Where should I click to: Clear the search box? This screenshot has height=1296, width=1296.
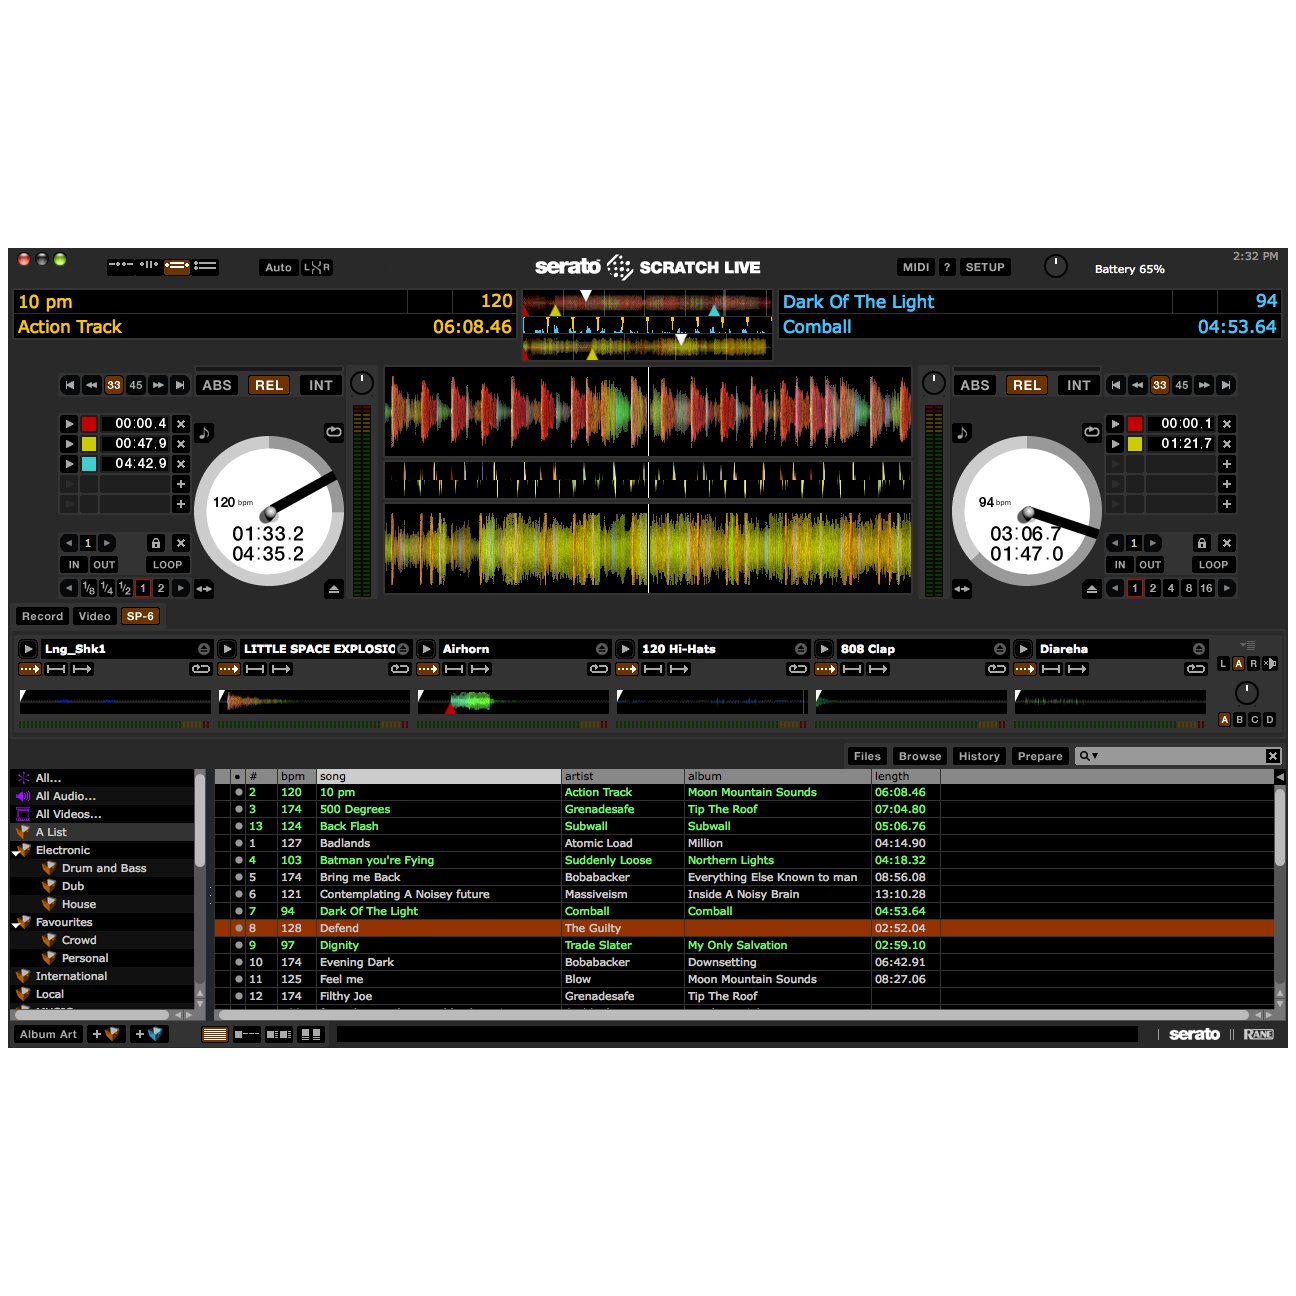(x=1272, y=757)
